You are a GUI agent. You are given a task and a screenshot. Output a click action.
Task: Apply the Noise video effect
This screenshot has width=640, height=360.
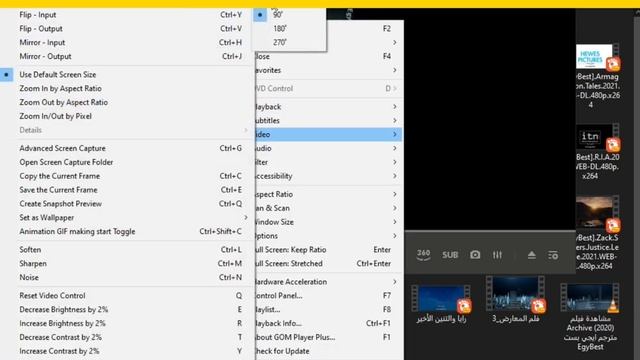(126, 277)
